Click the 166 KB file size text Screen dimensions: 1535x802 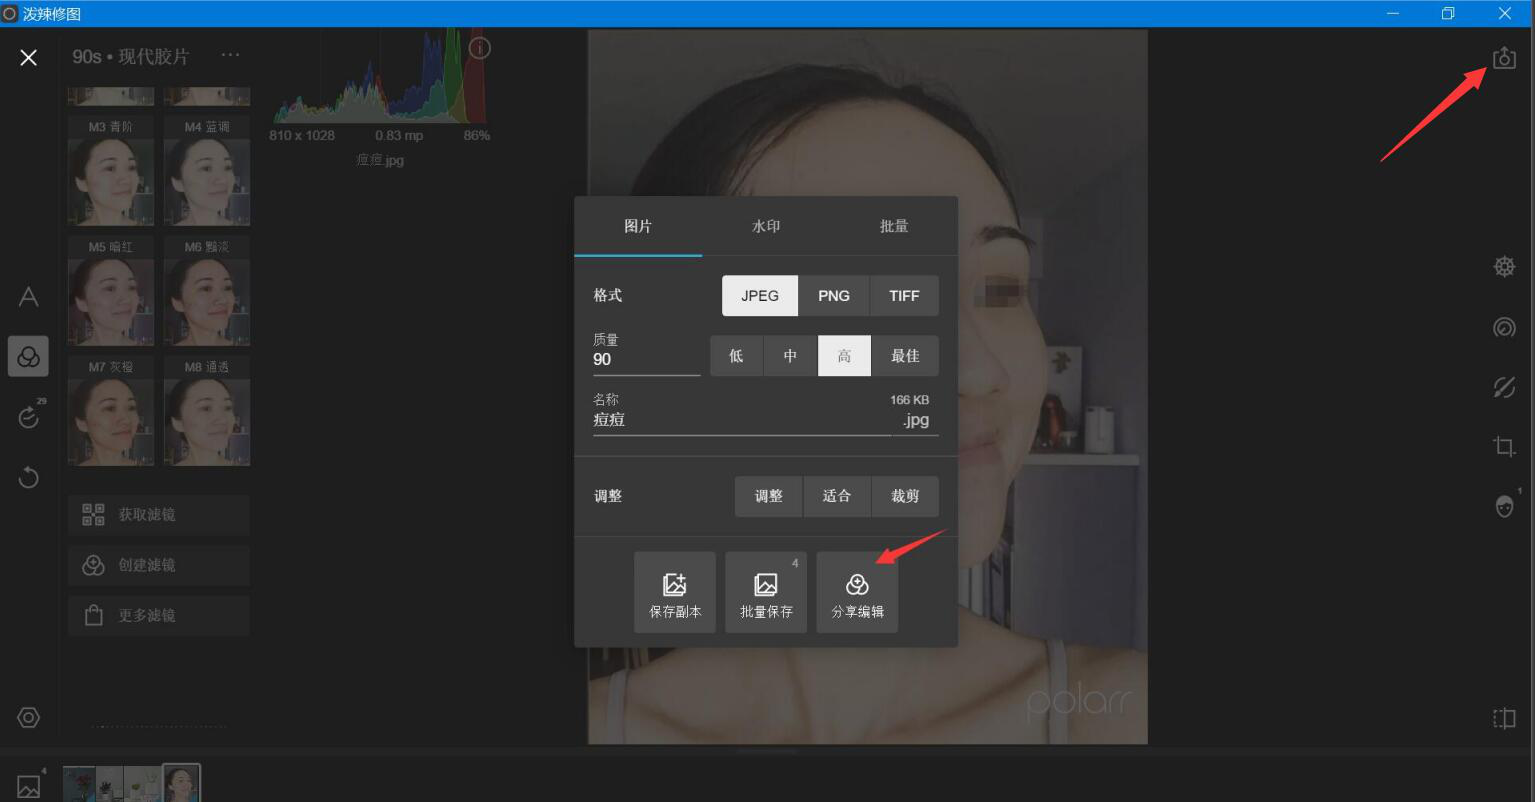coord(909,400)
